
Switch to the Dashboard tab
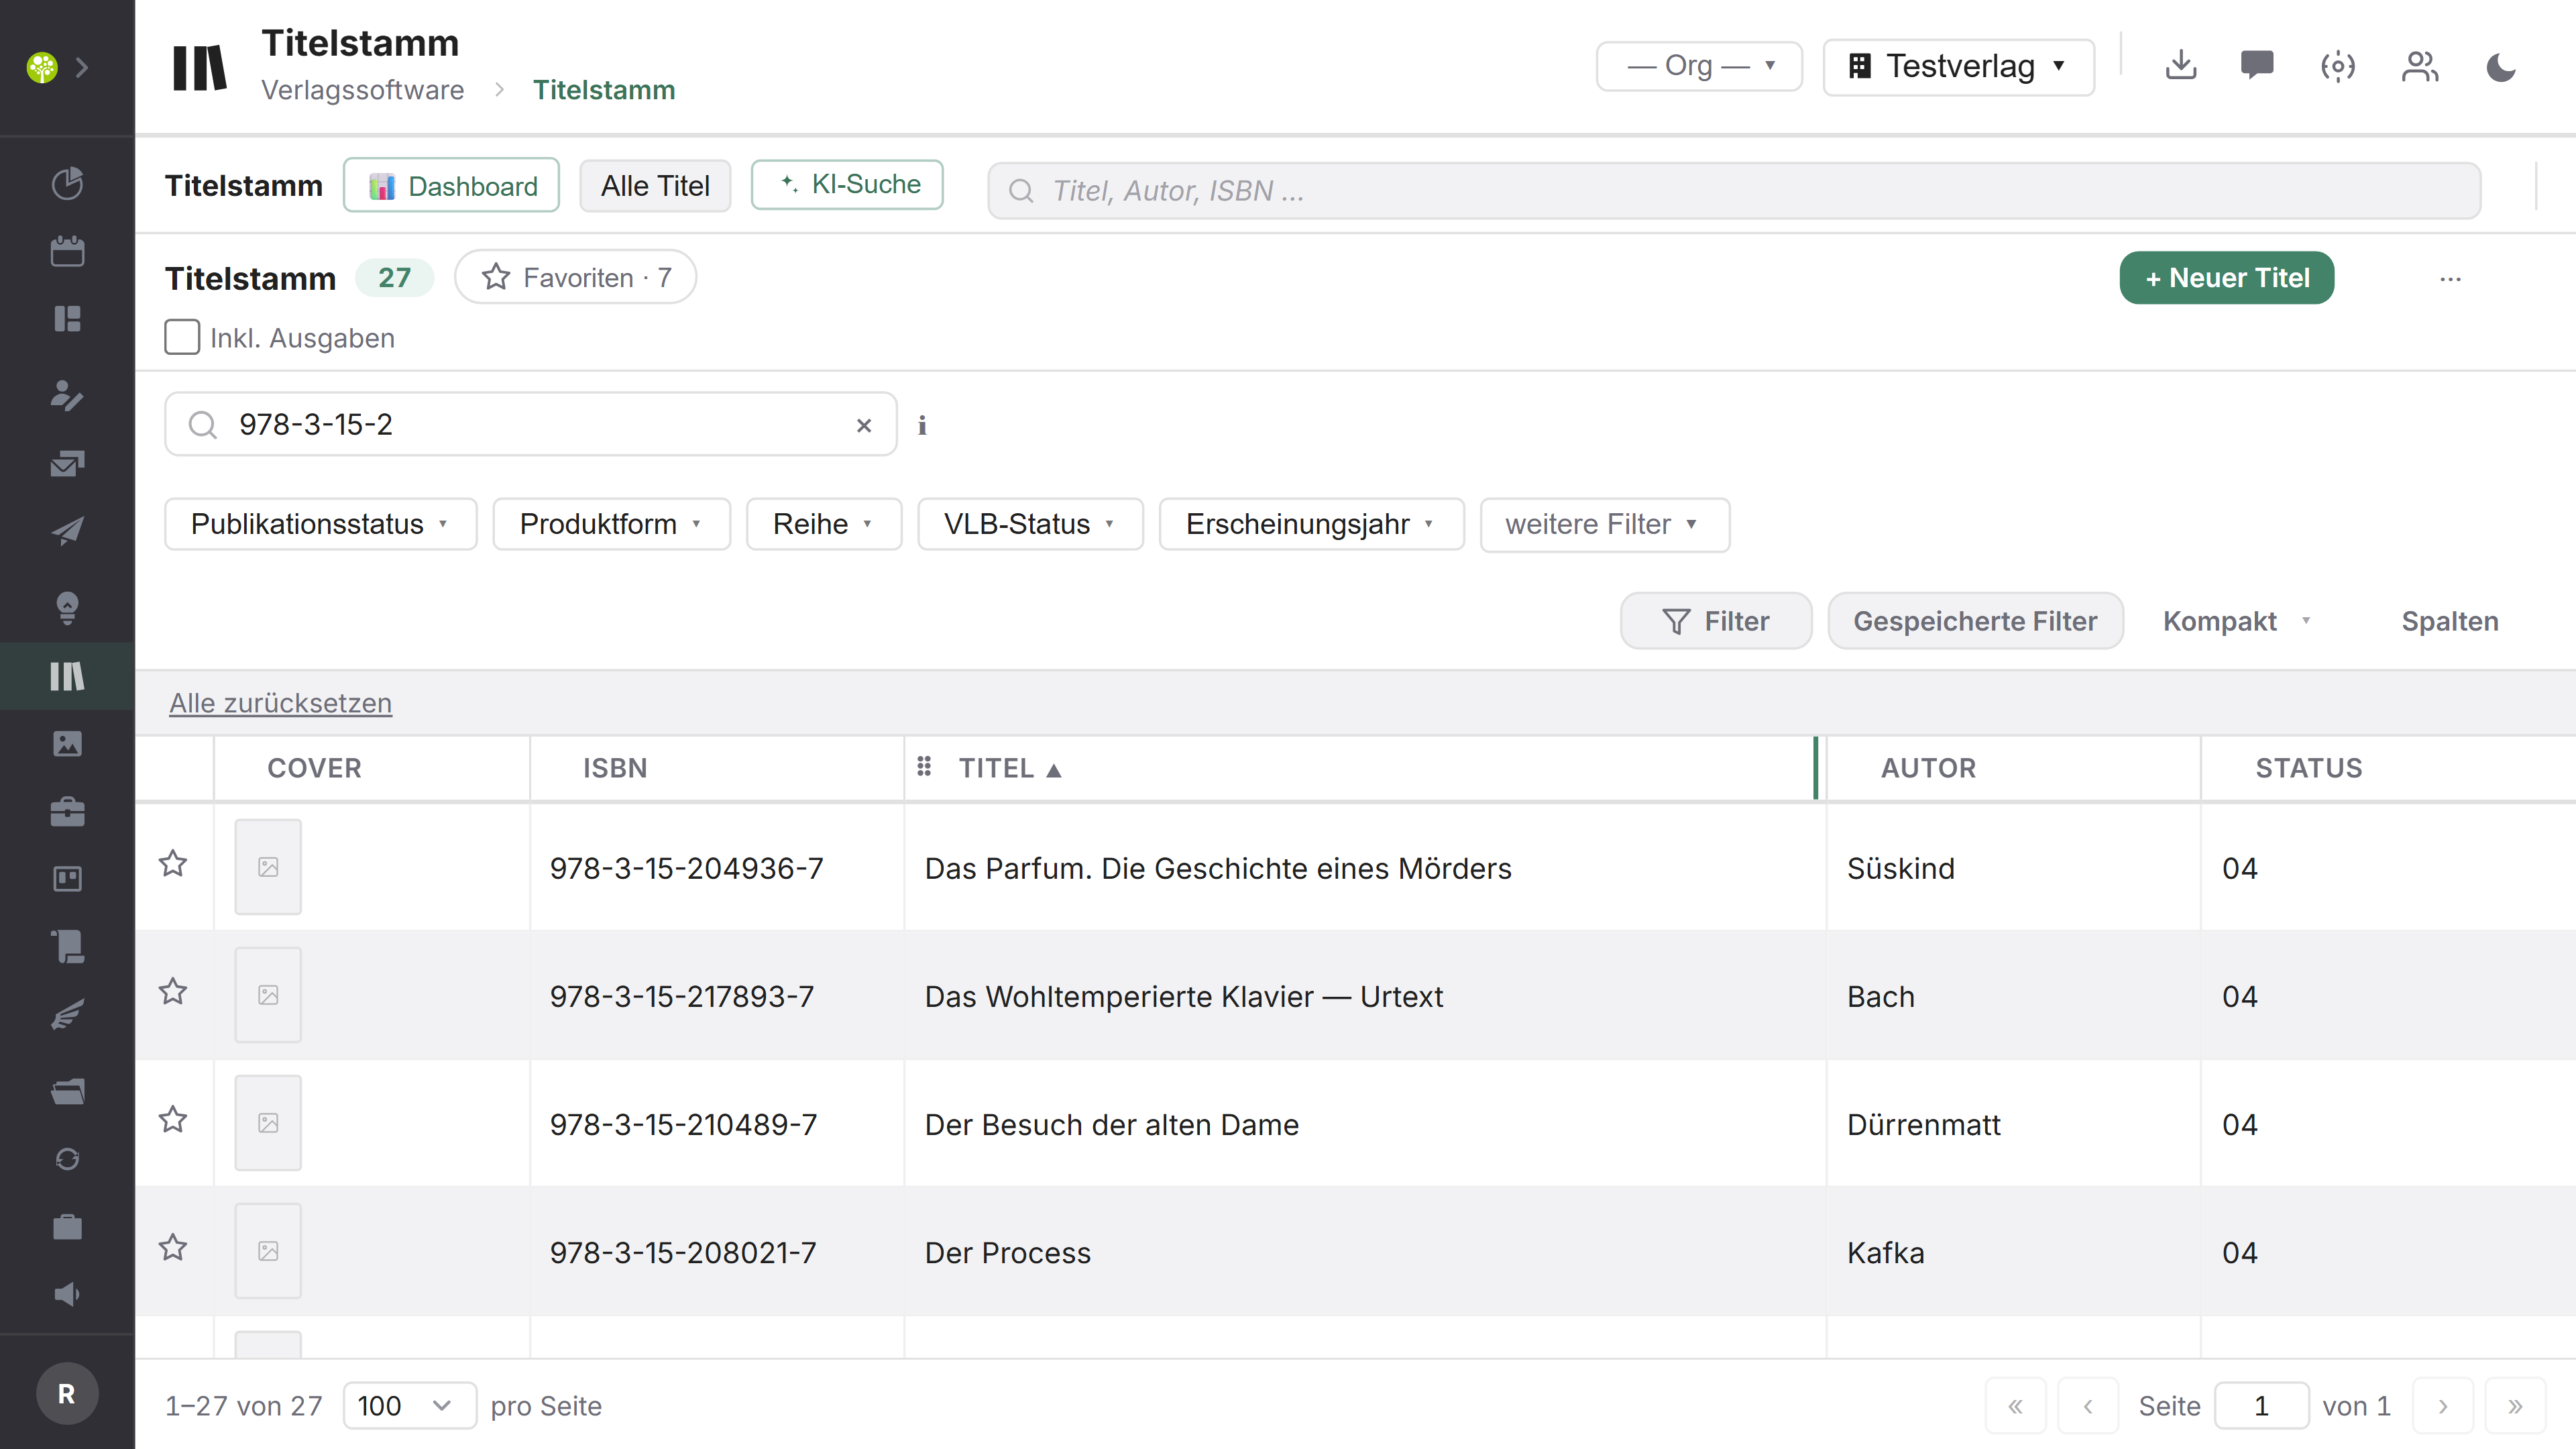[451, 185]
